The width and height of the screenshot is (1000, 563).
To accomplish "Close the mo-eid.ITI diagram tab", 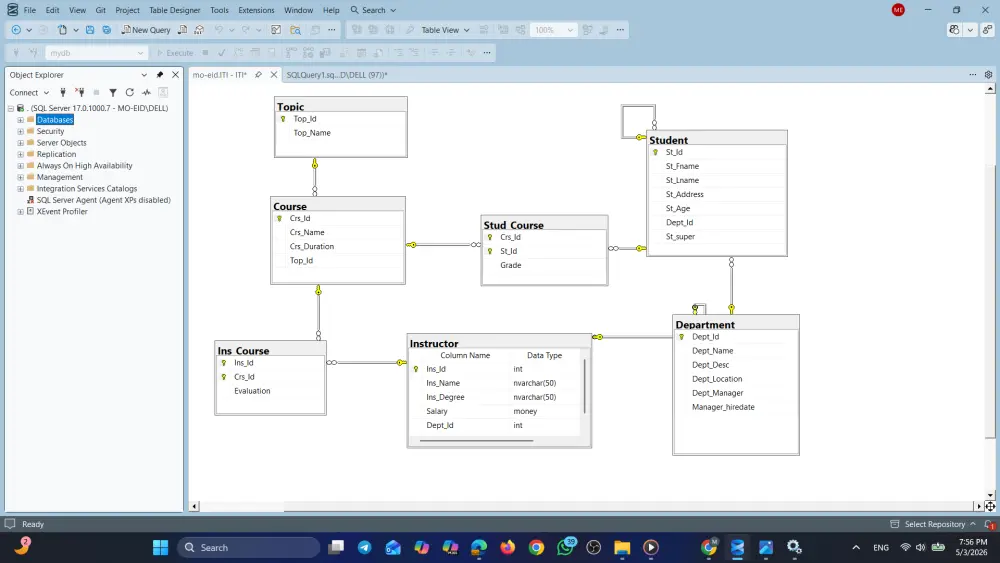I will [x=274, y=75].
